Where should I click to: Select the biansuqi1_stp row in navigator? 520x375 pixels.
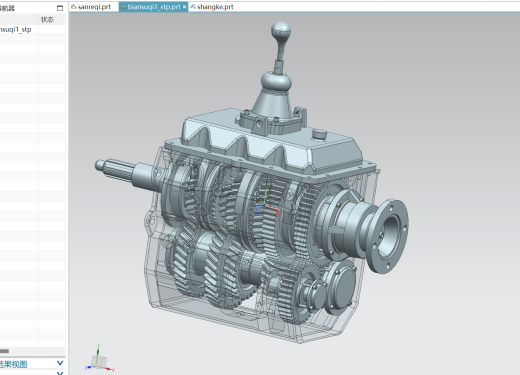pos(32,29)
